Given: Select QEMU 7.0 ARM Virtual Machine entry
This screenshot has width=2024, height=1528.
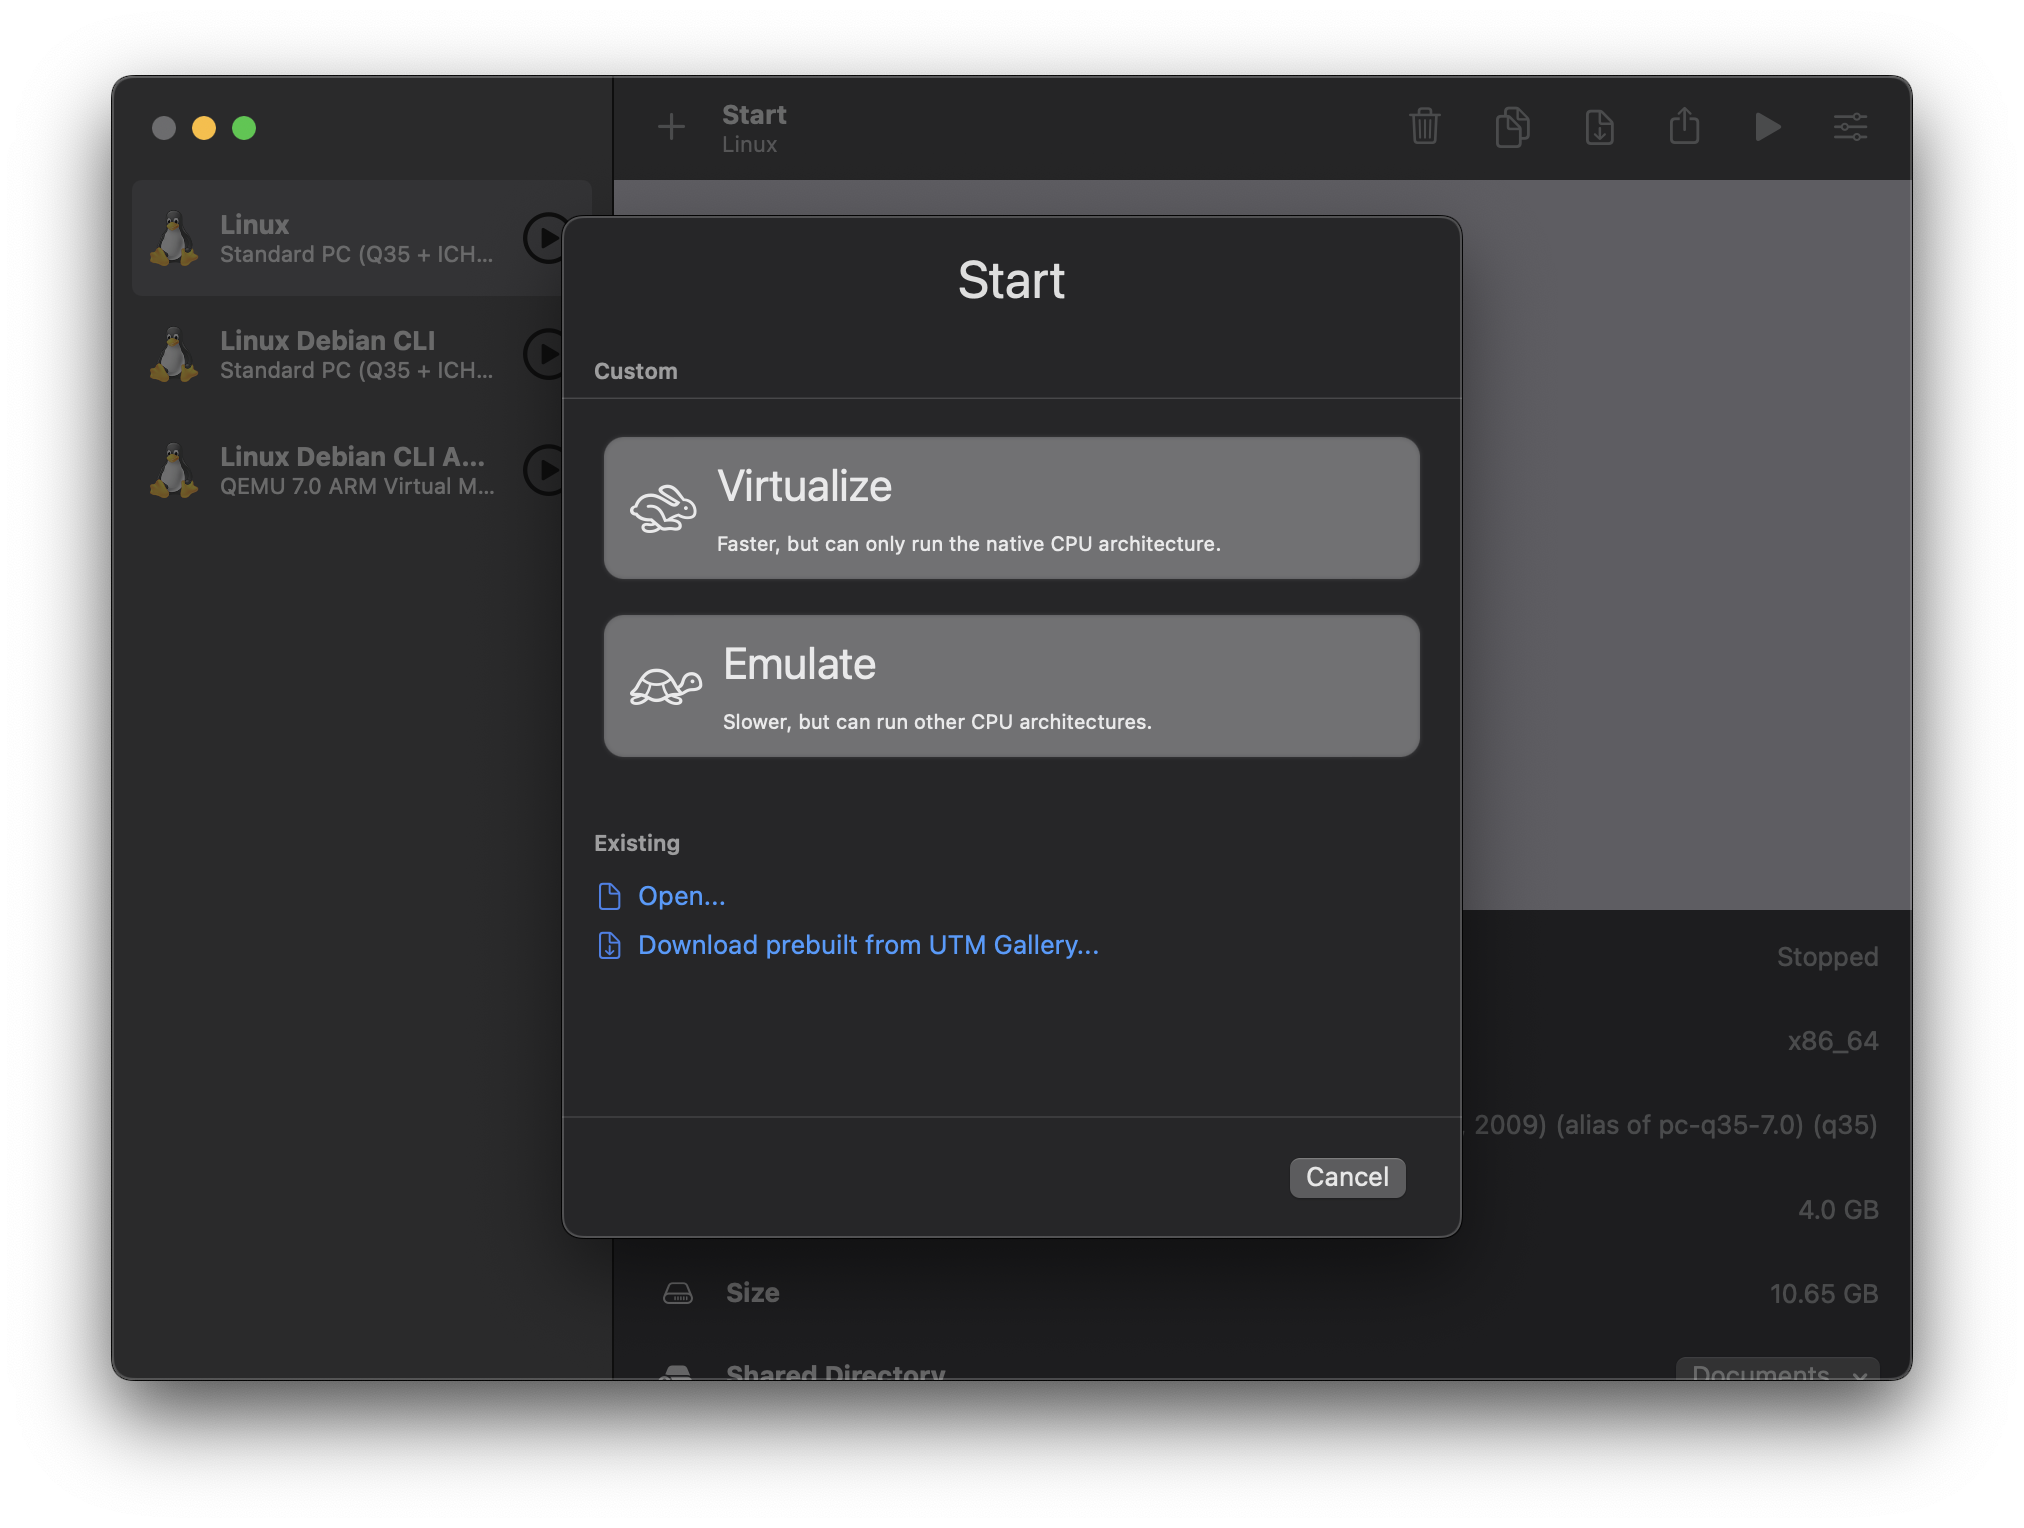Looking at the screenshot, I should click(x=361, y=470).
